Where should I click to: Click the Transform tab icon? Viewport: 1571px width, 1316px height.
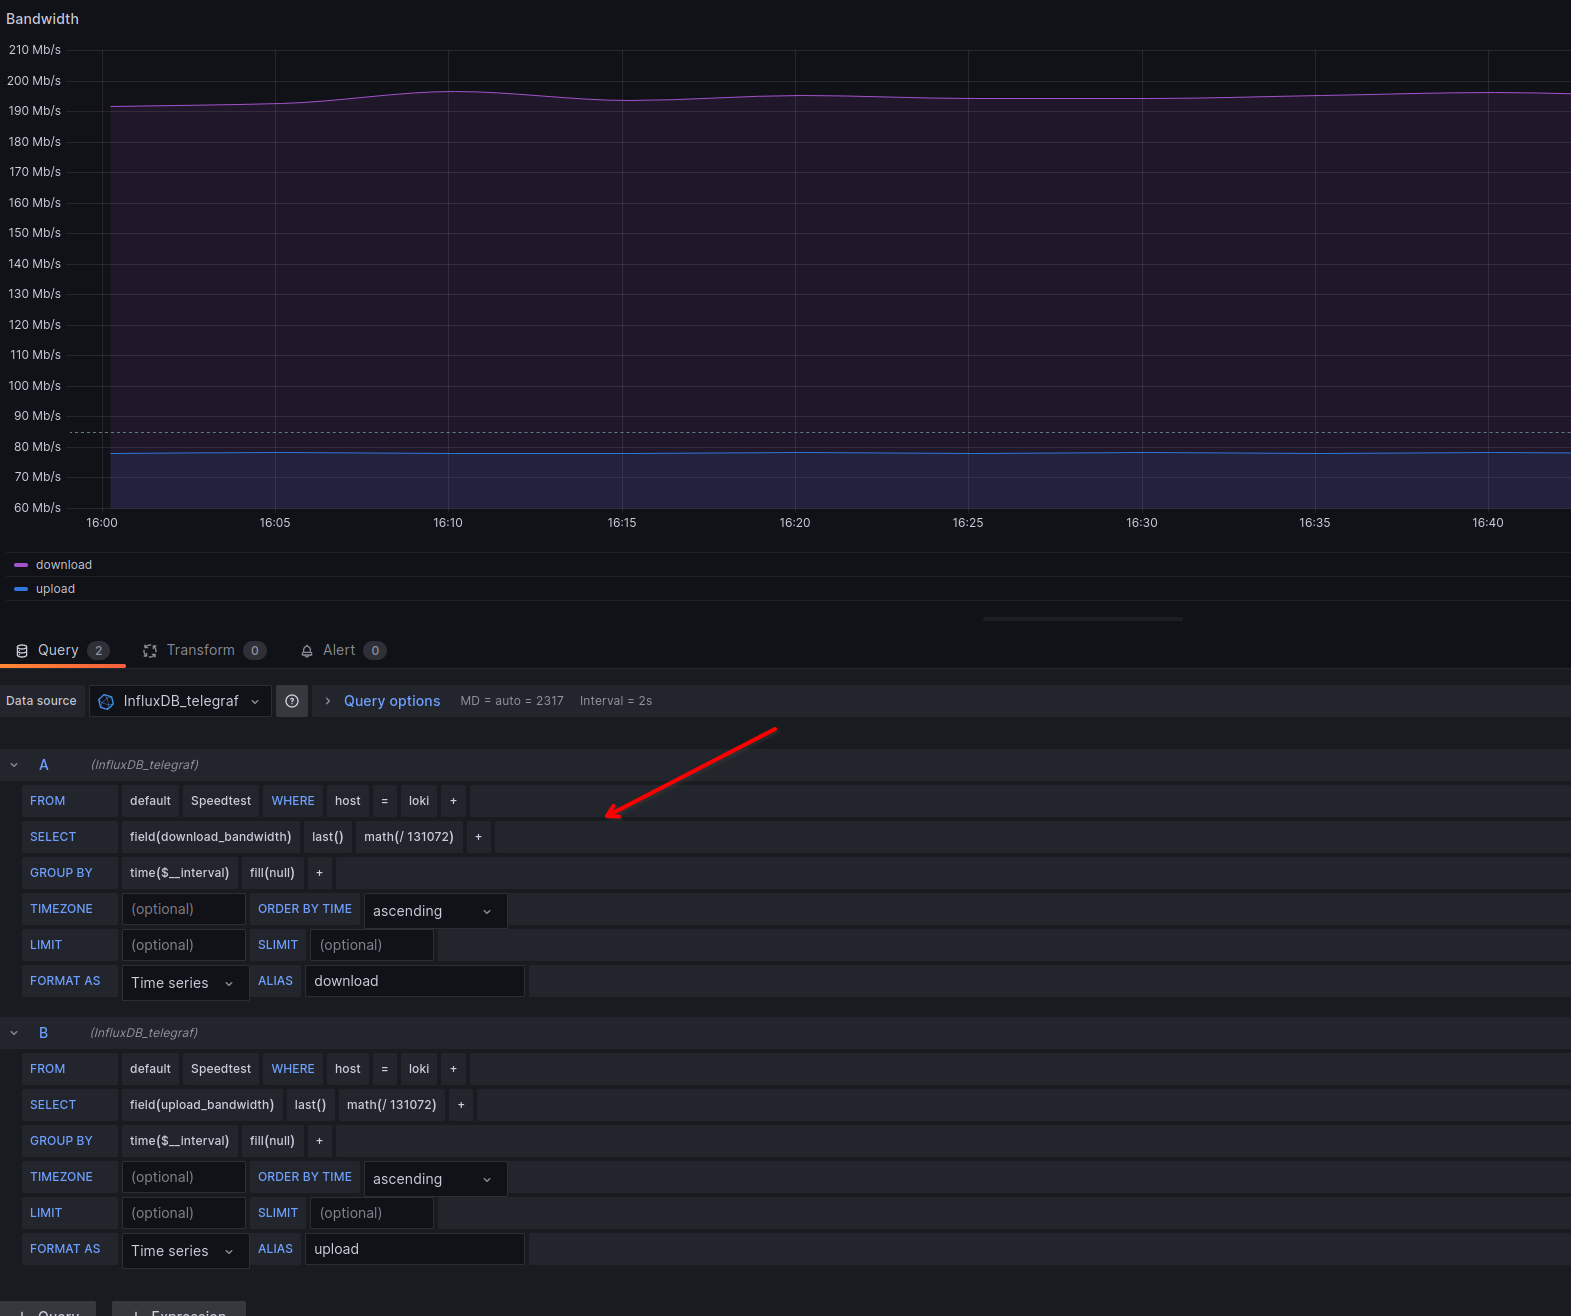(150, 651)
